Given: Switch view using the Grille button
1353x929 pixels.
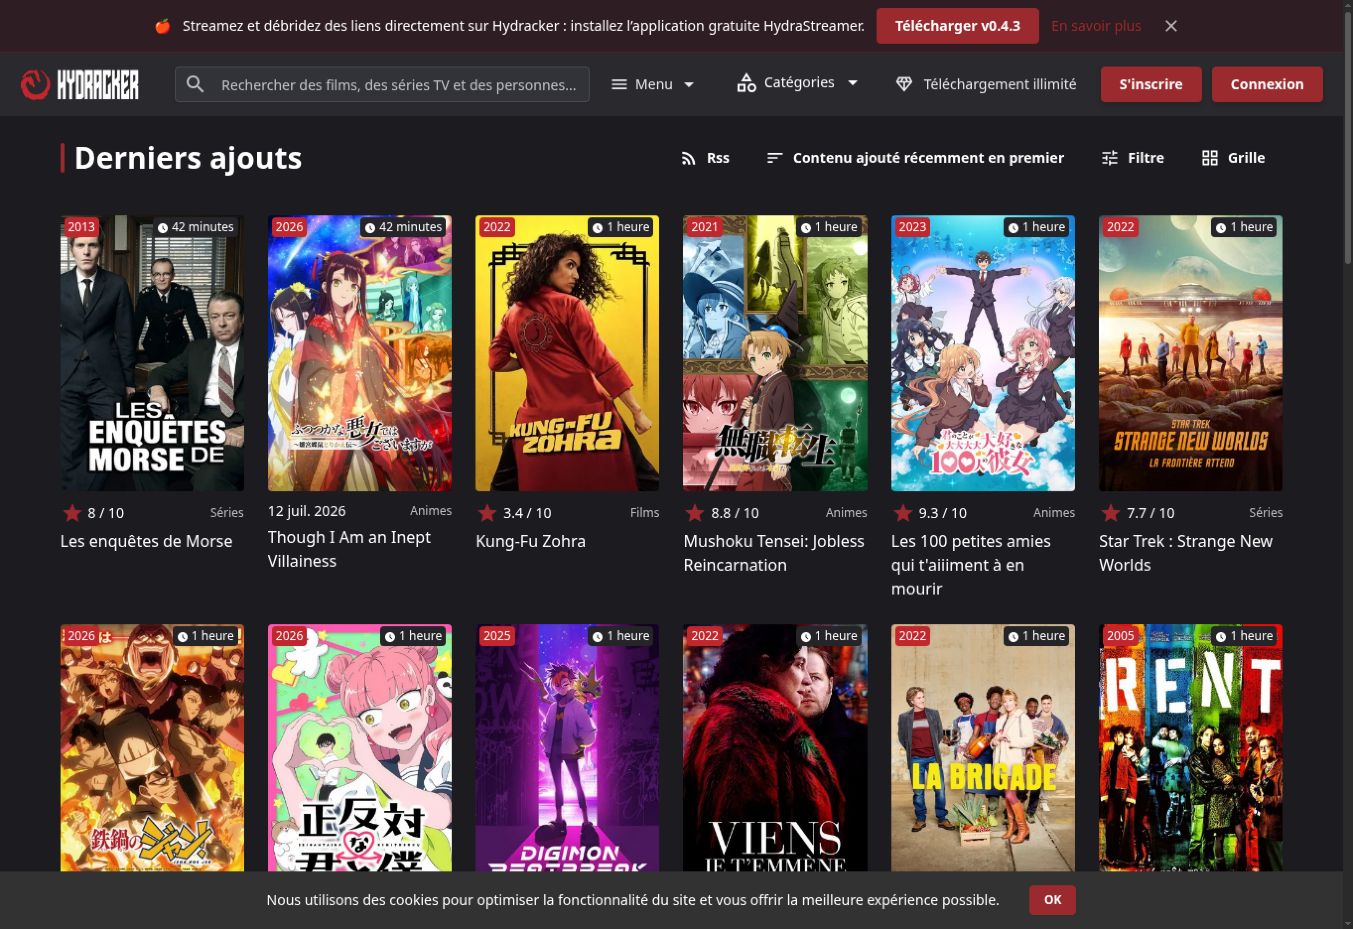Looking at the screenshot, I should click(1233, 158).
